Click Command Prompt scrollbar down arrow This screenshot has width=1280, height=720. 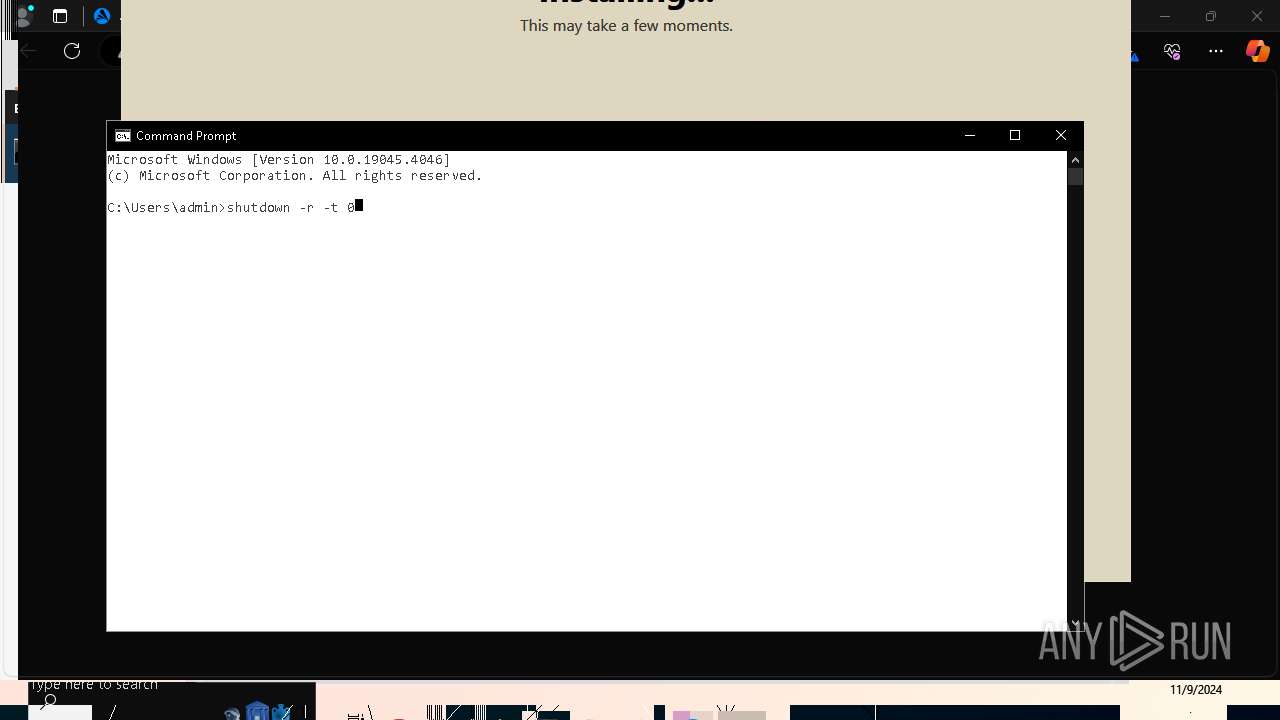coord(1075,623)
